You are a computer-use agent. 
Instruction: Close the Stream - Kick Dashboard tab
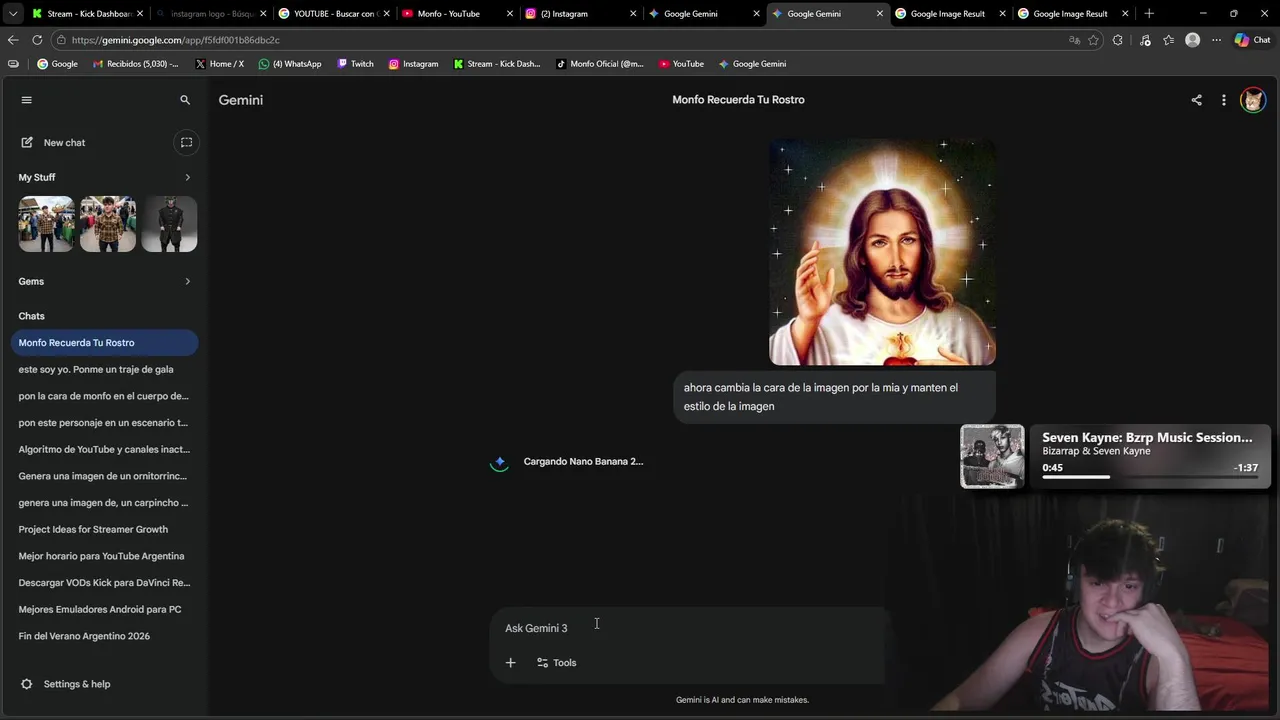point(140,14)
